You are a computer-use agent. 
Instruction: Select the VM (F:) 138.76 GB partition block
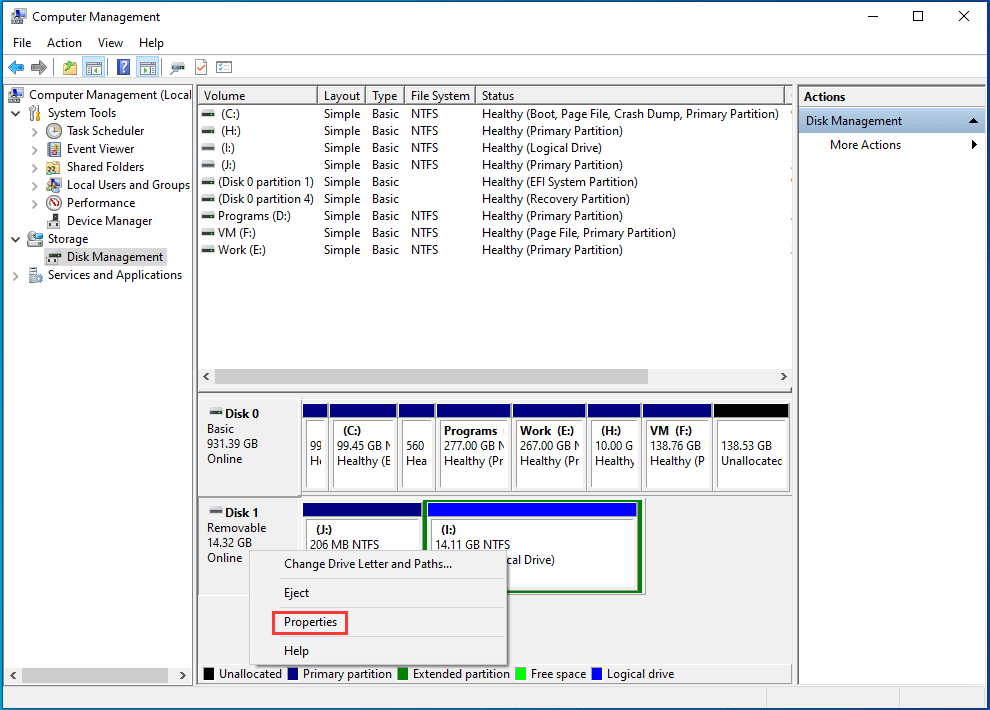pos(677,447)
